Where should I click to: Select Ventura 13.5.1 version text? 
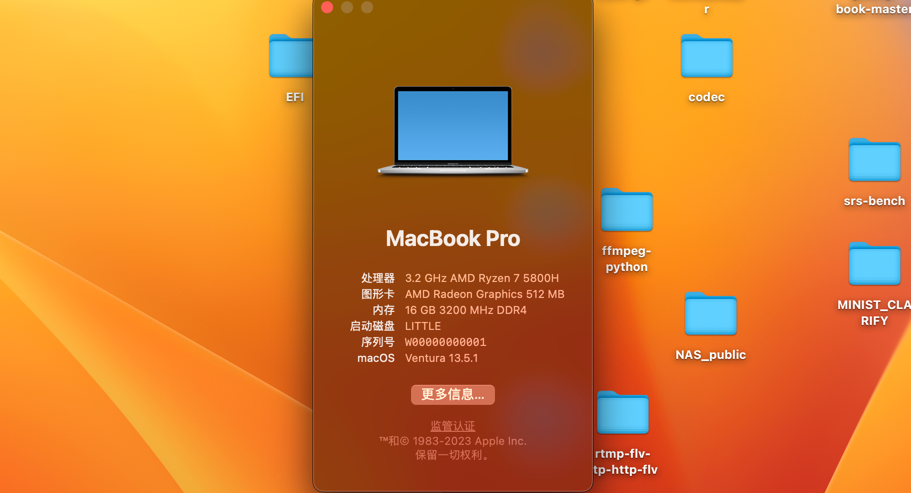(442, 358)
